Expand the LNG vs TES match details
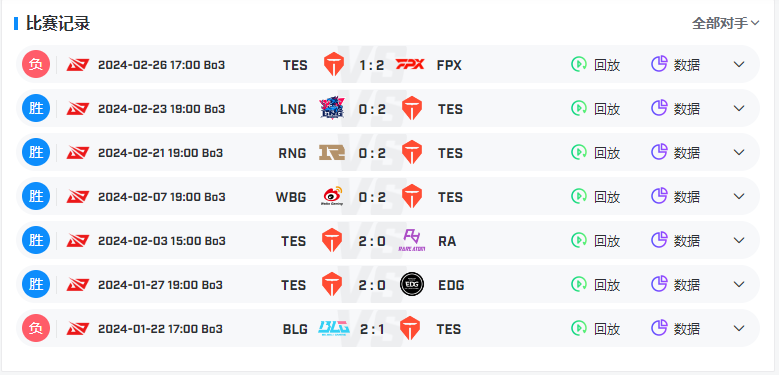Screen dimensions: 779x375 (x=739, y=108)
